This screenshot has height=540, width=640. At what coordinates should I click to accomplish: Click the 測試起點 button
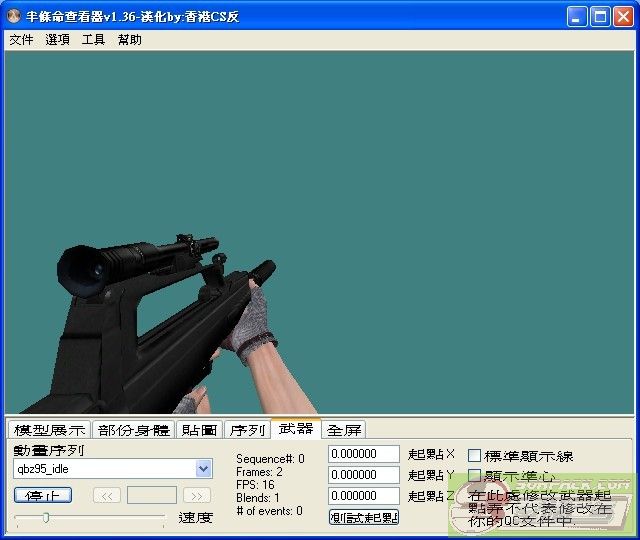coord(364,518)
